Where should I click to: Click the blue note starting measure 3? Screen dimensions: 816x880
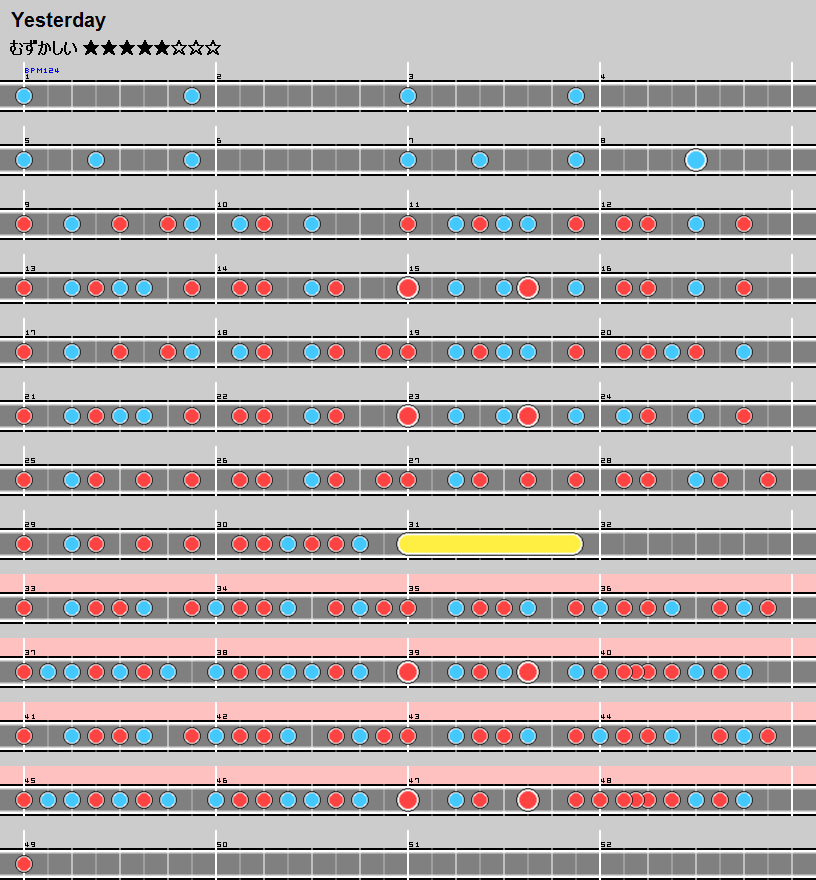(x=407, y=96)
